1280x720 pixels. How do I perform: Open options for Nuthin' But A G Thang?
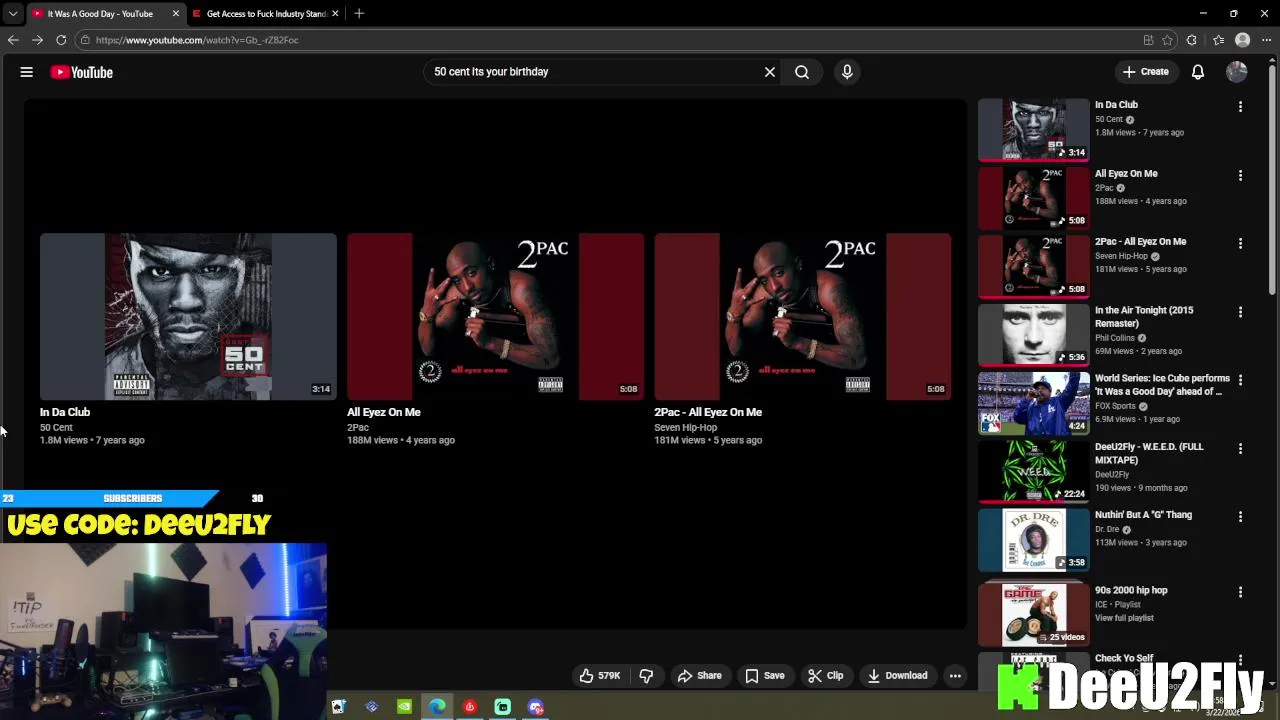(1240, 517)
